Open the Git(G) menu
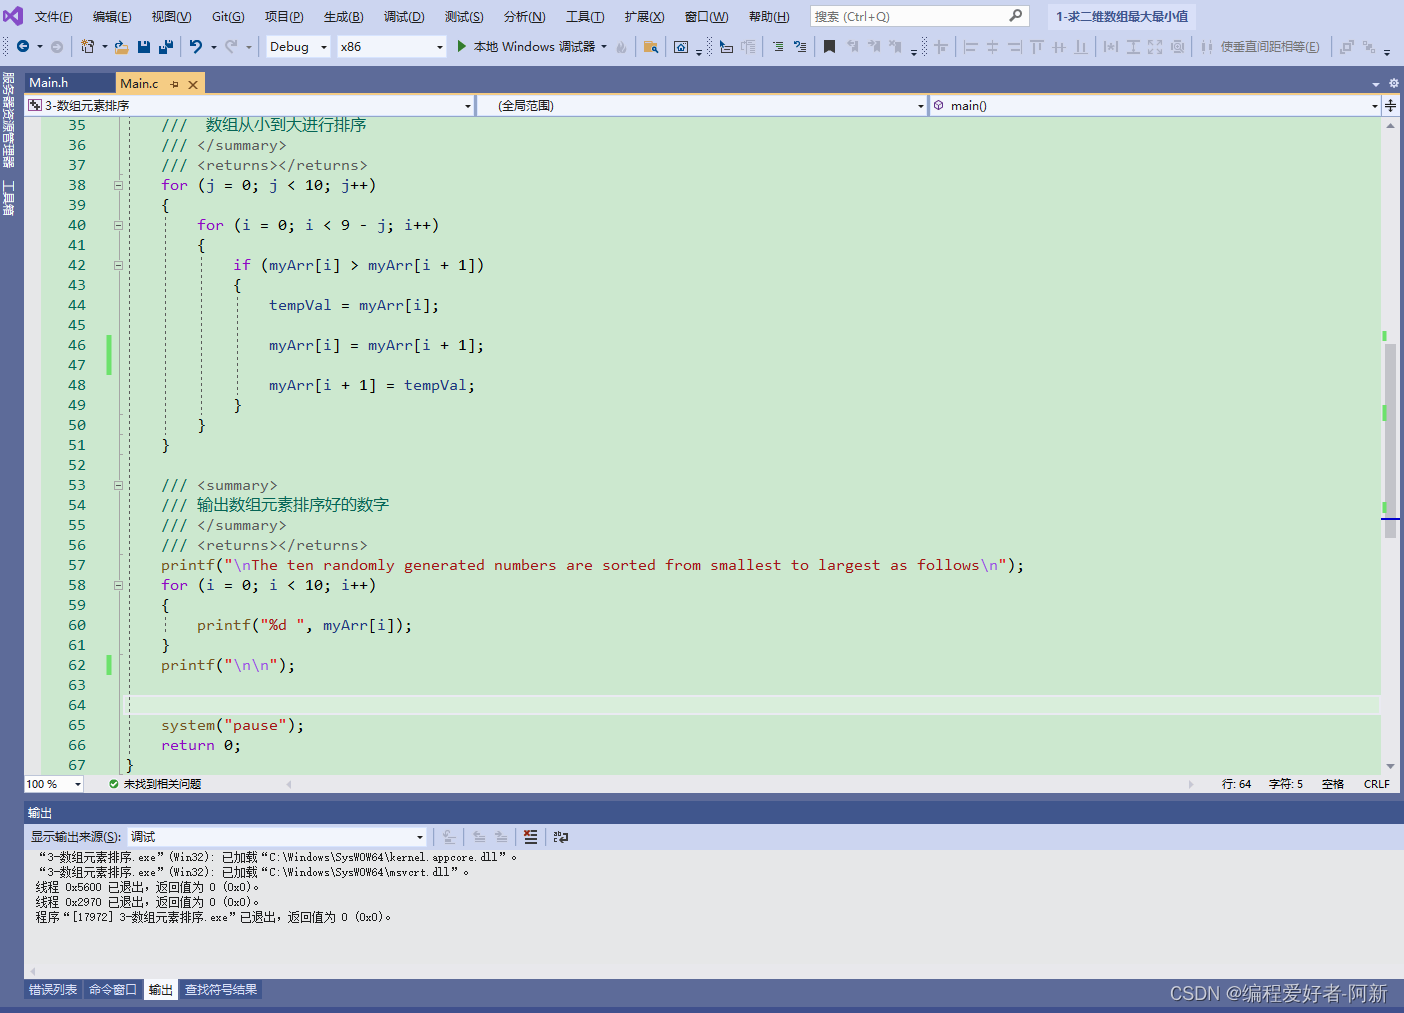 (228, 17)
